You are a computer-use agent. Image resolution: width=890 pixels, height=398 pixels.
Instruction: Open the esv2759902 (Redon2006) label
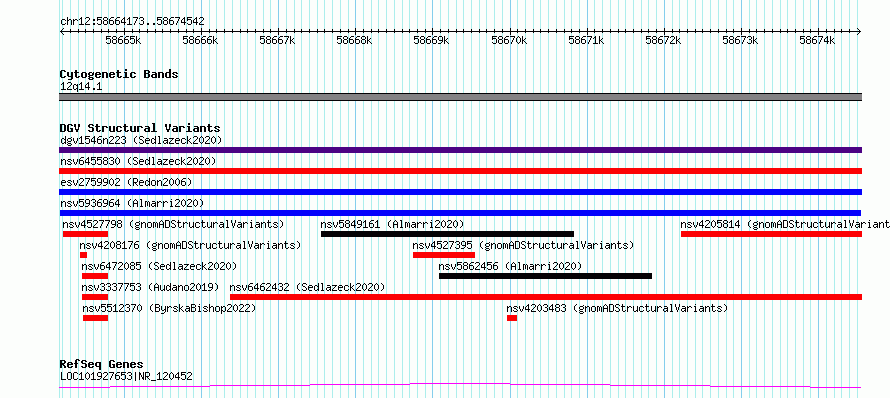coord(126,182)
